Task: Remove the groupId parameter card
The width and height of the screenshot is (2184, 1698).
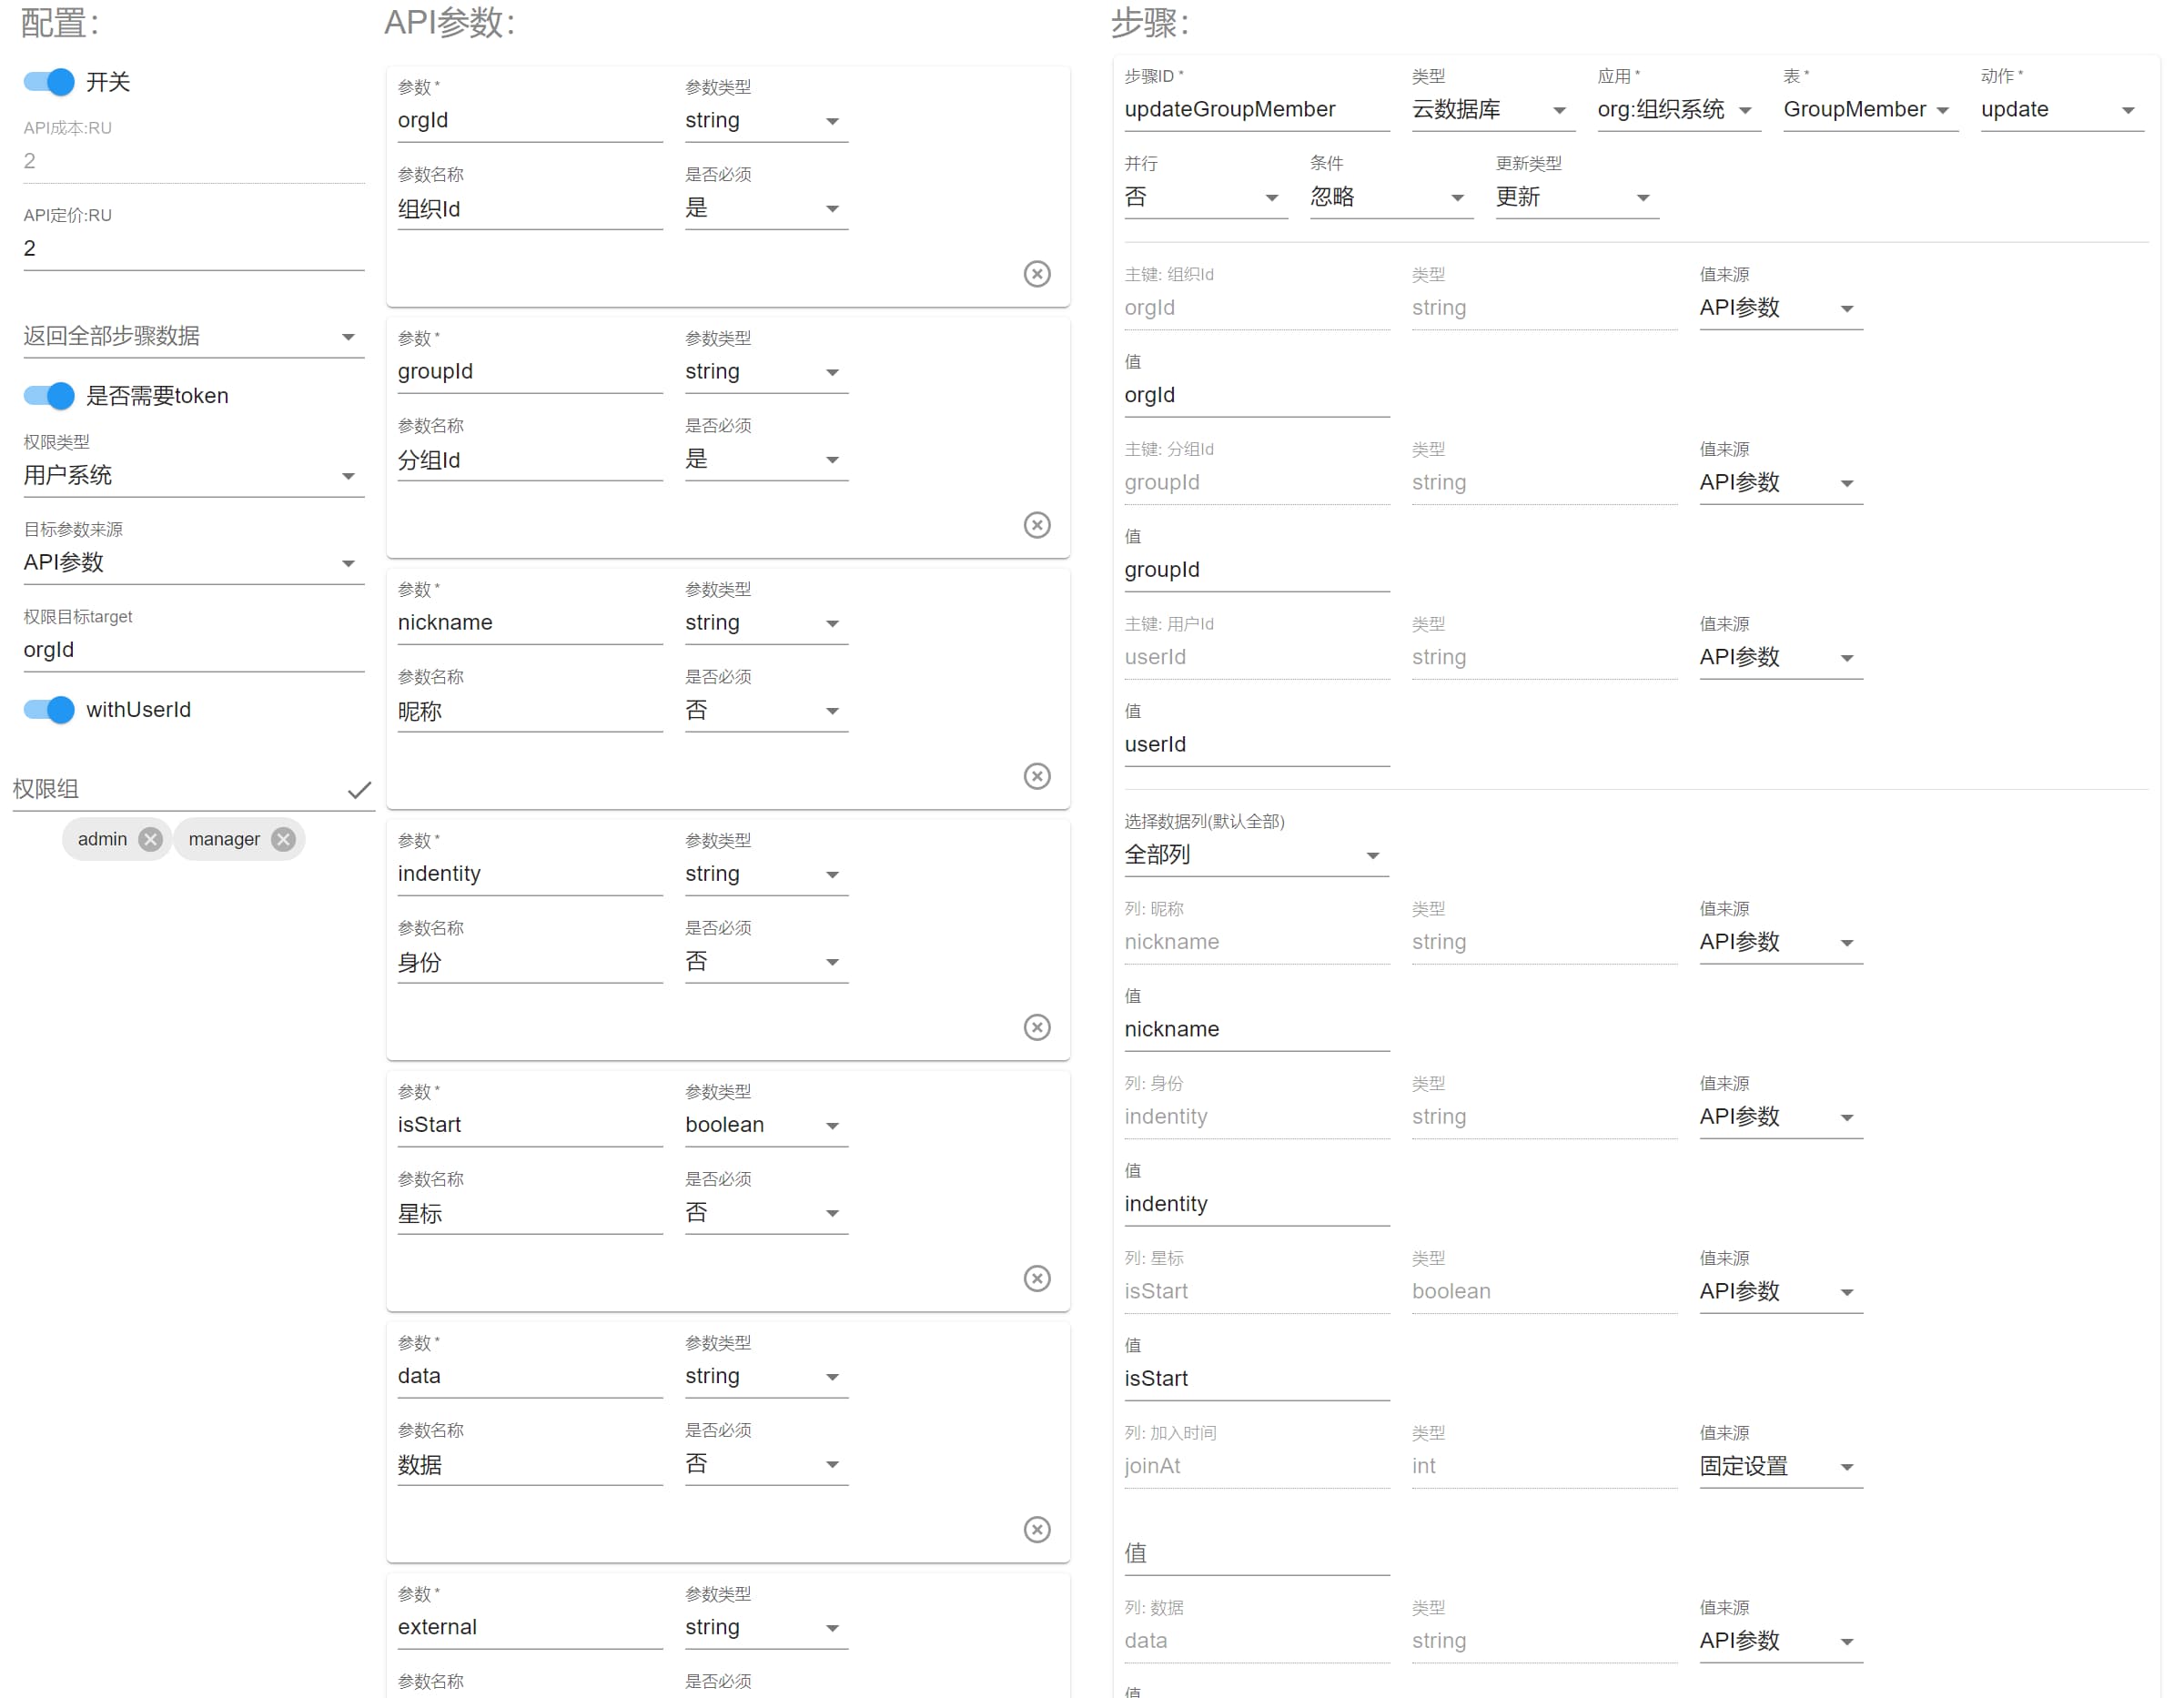Action: click(1037, 525)
